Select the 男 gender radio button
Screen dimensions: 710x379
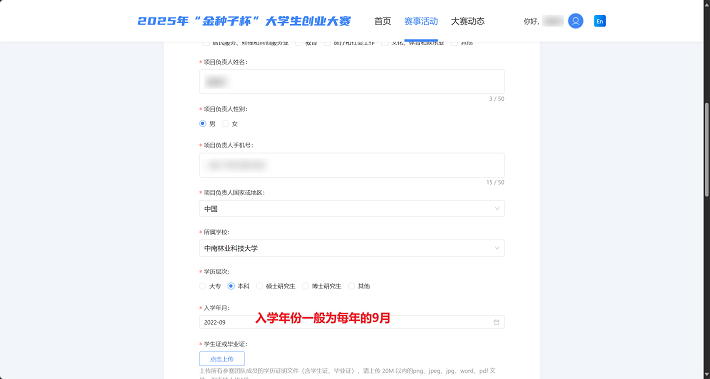point(203,124)
